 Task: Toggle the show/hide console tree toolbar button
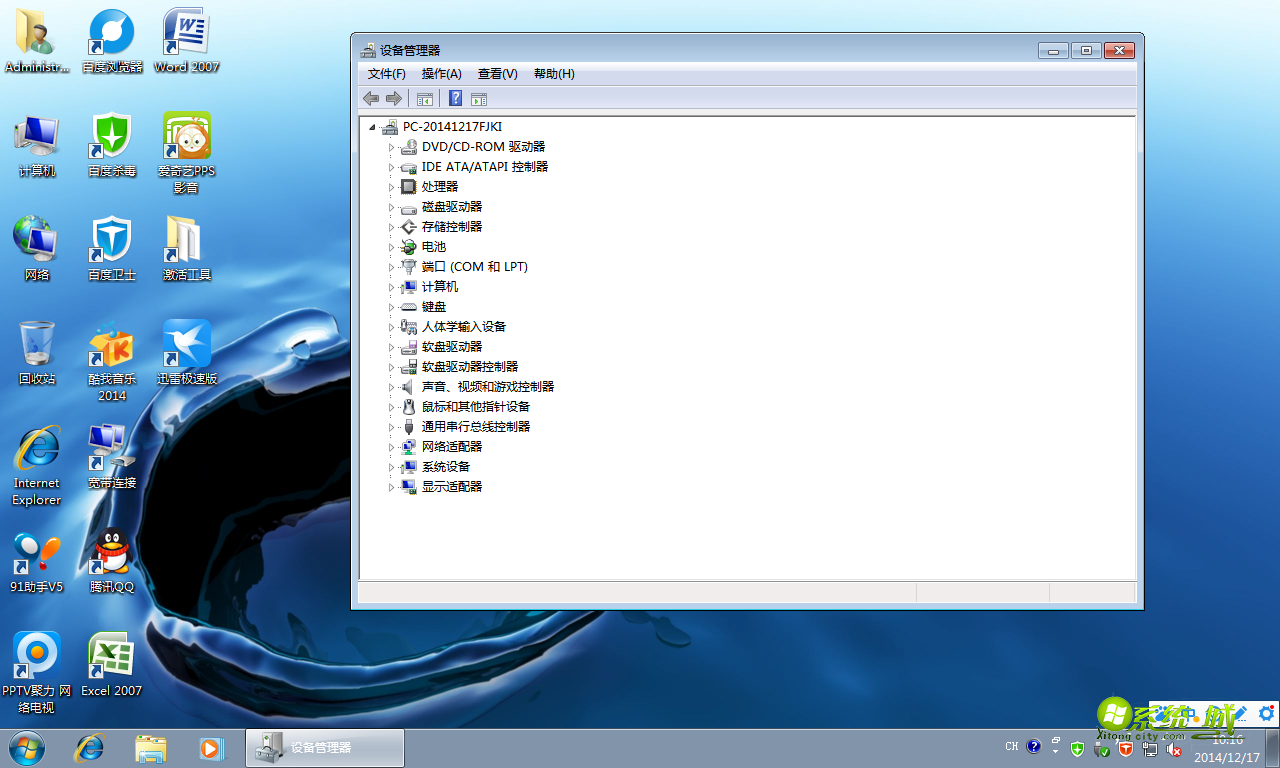pos(424,98)
